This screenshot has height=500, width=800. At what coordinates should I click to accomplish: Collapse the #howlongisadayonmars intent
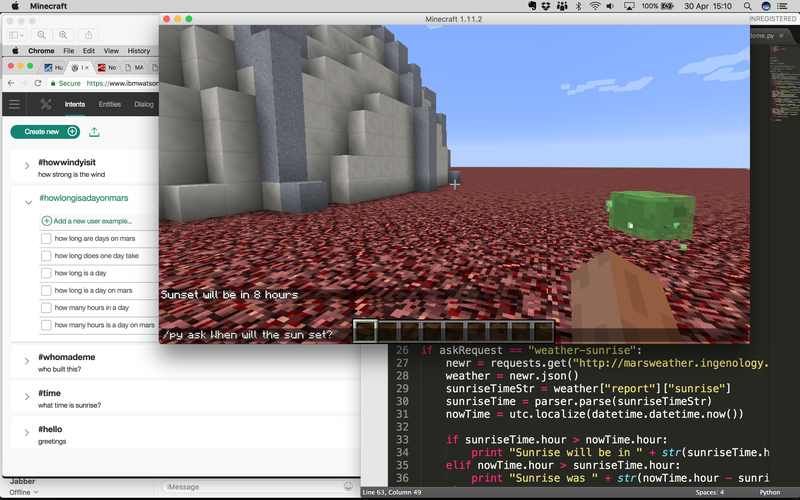27,201
